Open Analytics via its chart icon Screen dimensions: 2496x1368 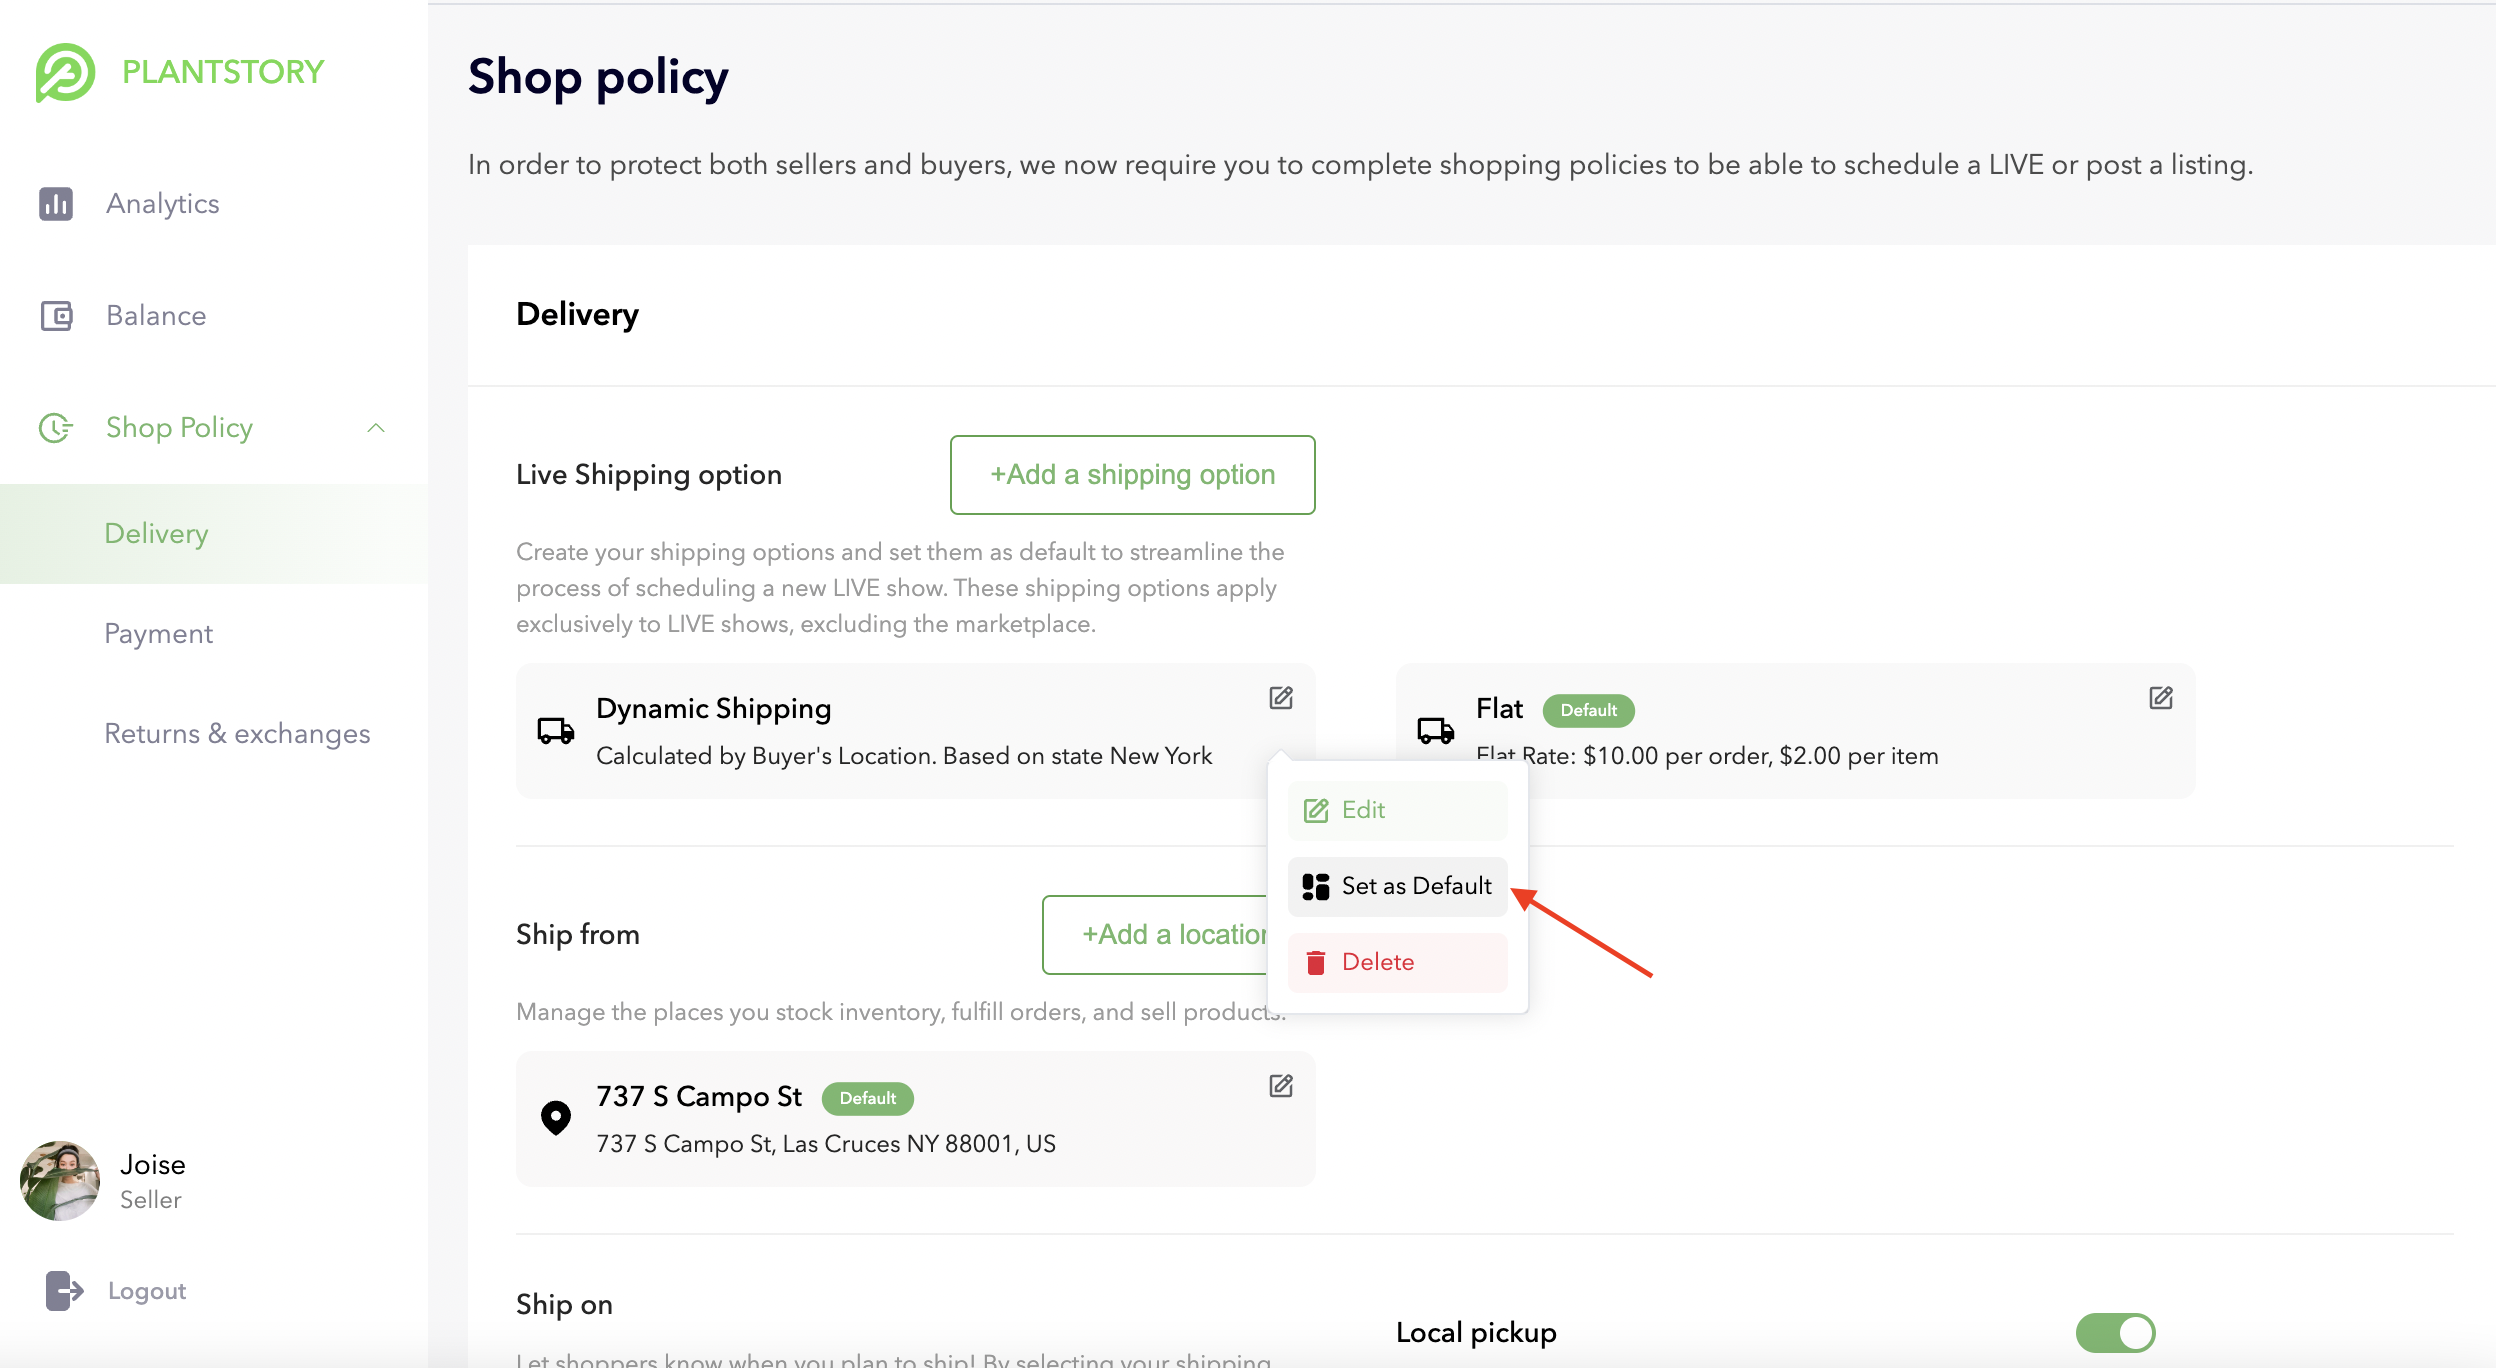pos(56,204)
